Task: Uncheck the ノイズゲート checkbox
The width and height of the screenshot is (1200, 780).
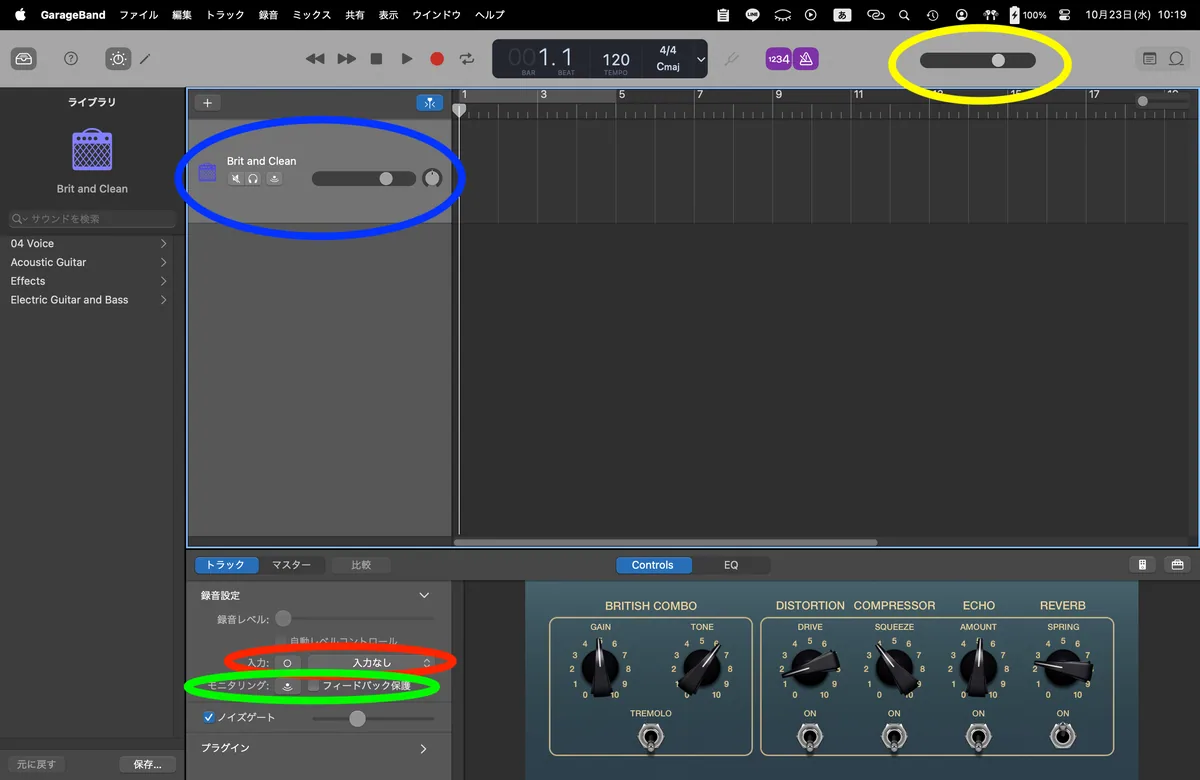Action: pyautogui.click(x=209, y=717)
